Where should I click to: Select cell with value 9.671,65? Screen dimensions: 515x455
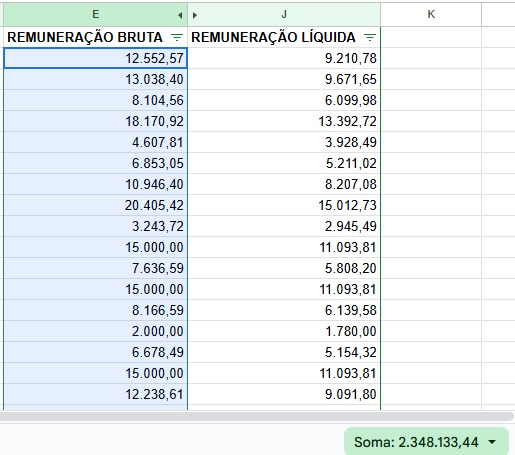[284, 79]
